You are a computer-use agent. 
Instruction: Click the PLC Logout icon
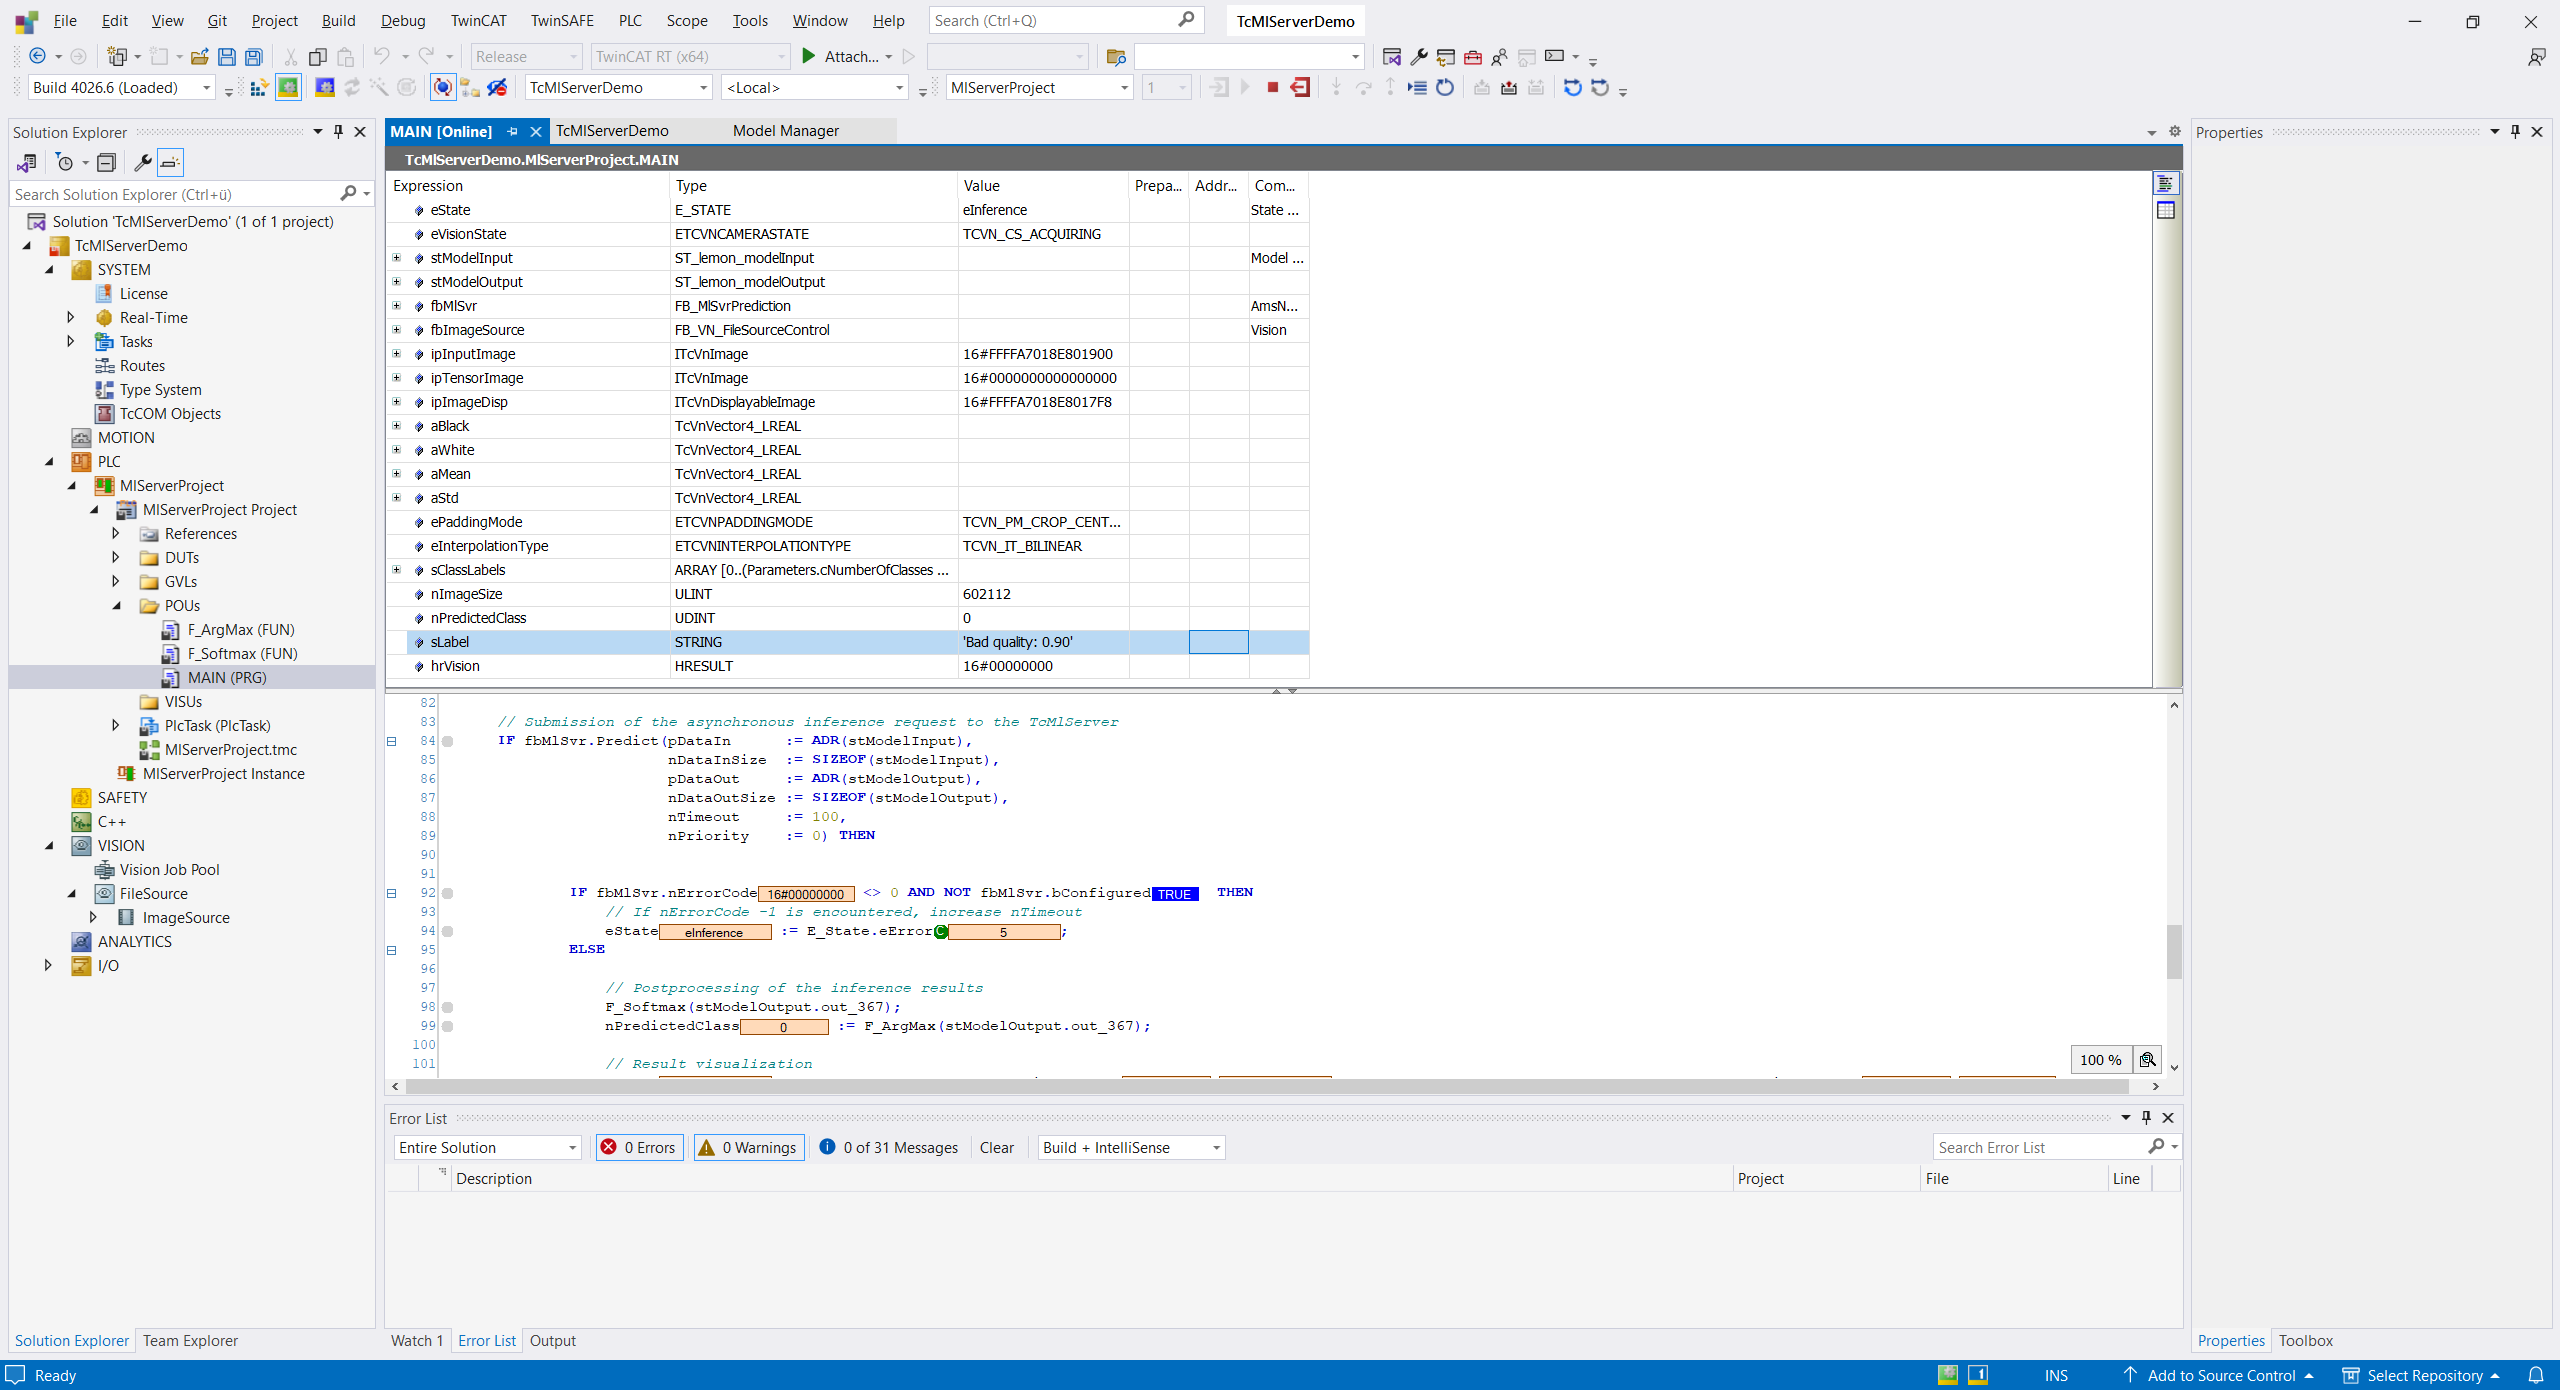1300,88
